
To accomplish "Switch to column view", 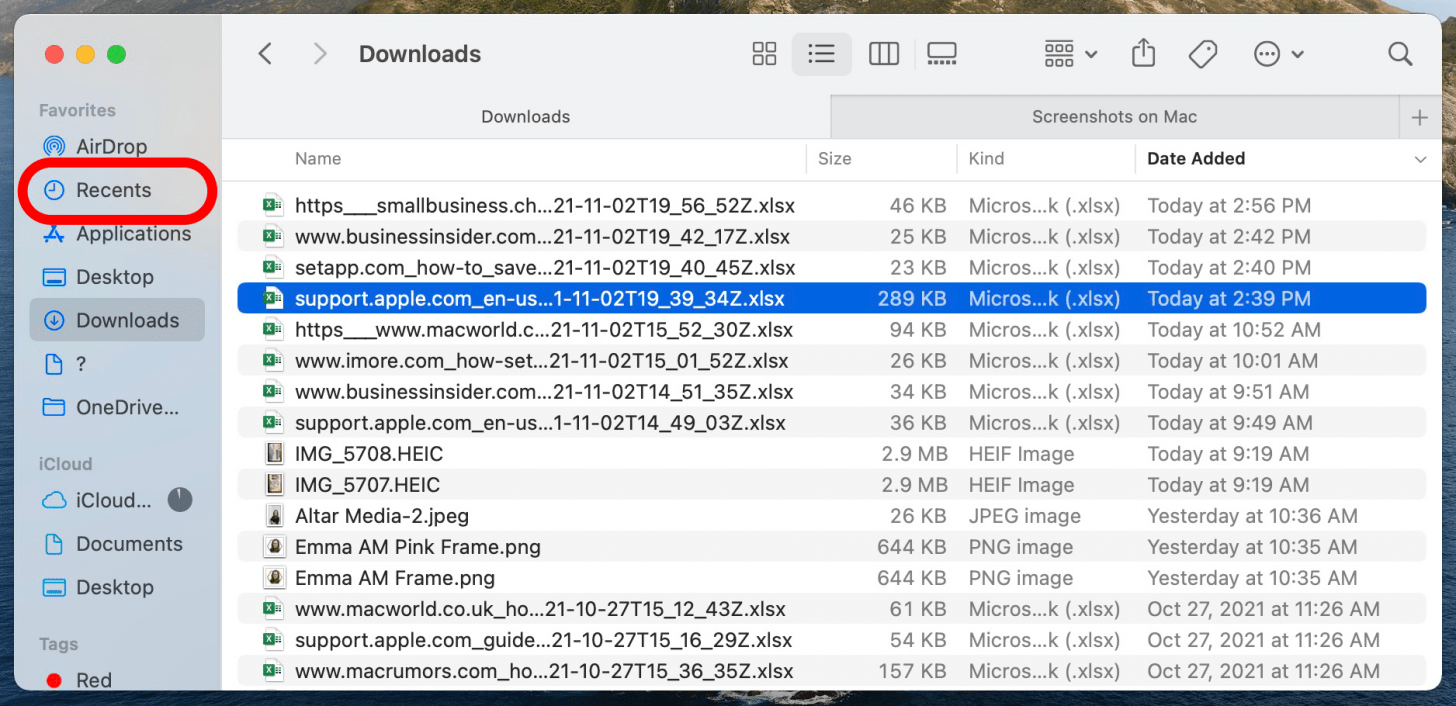I will coord(884,54).
